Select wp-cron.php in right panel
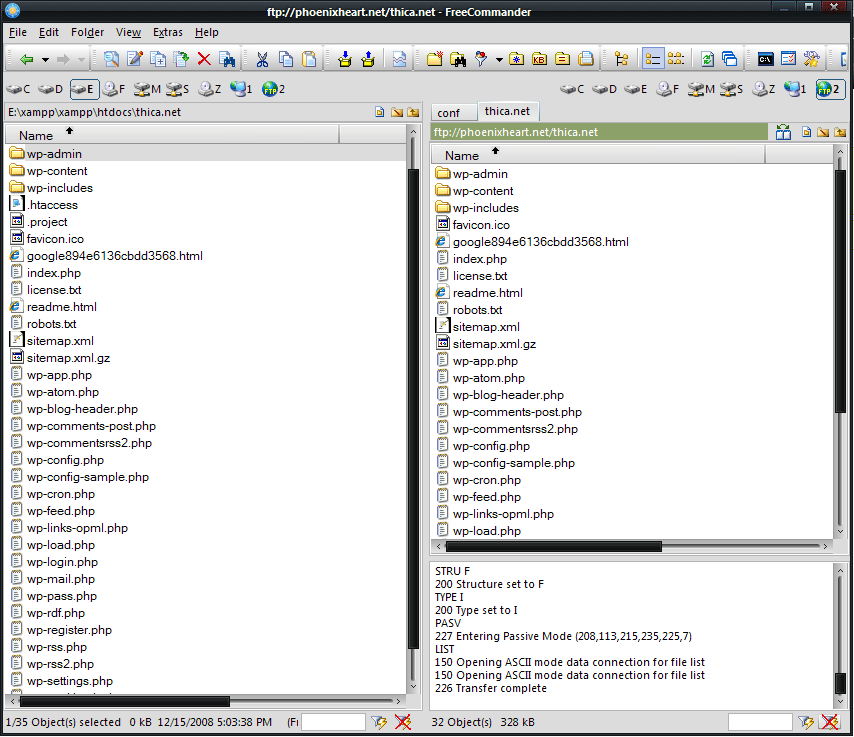Image resolution: width=854 pixels, height=737 pixels. click(486, 480)
